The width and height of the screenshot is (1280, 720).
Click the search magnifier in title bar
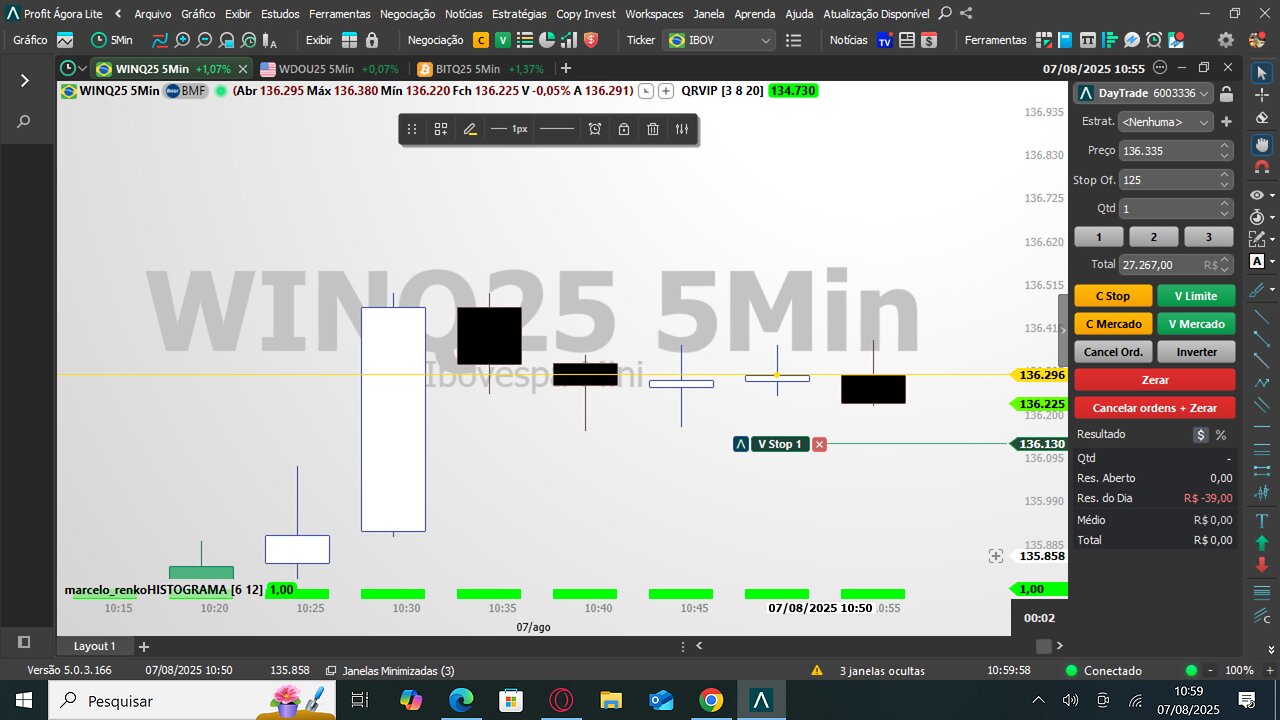945,14
